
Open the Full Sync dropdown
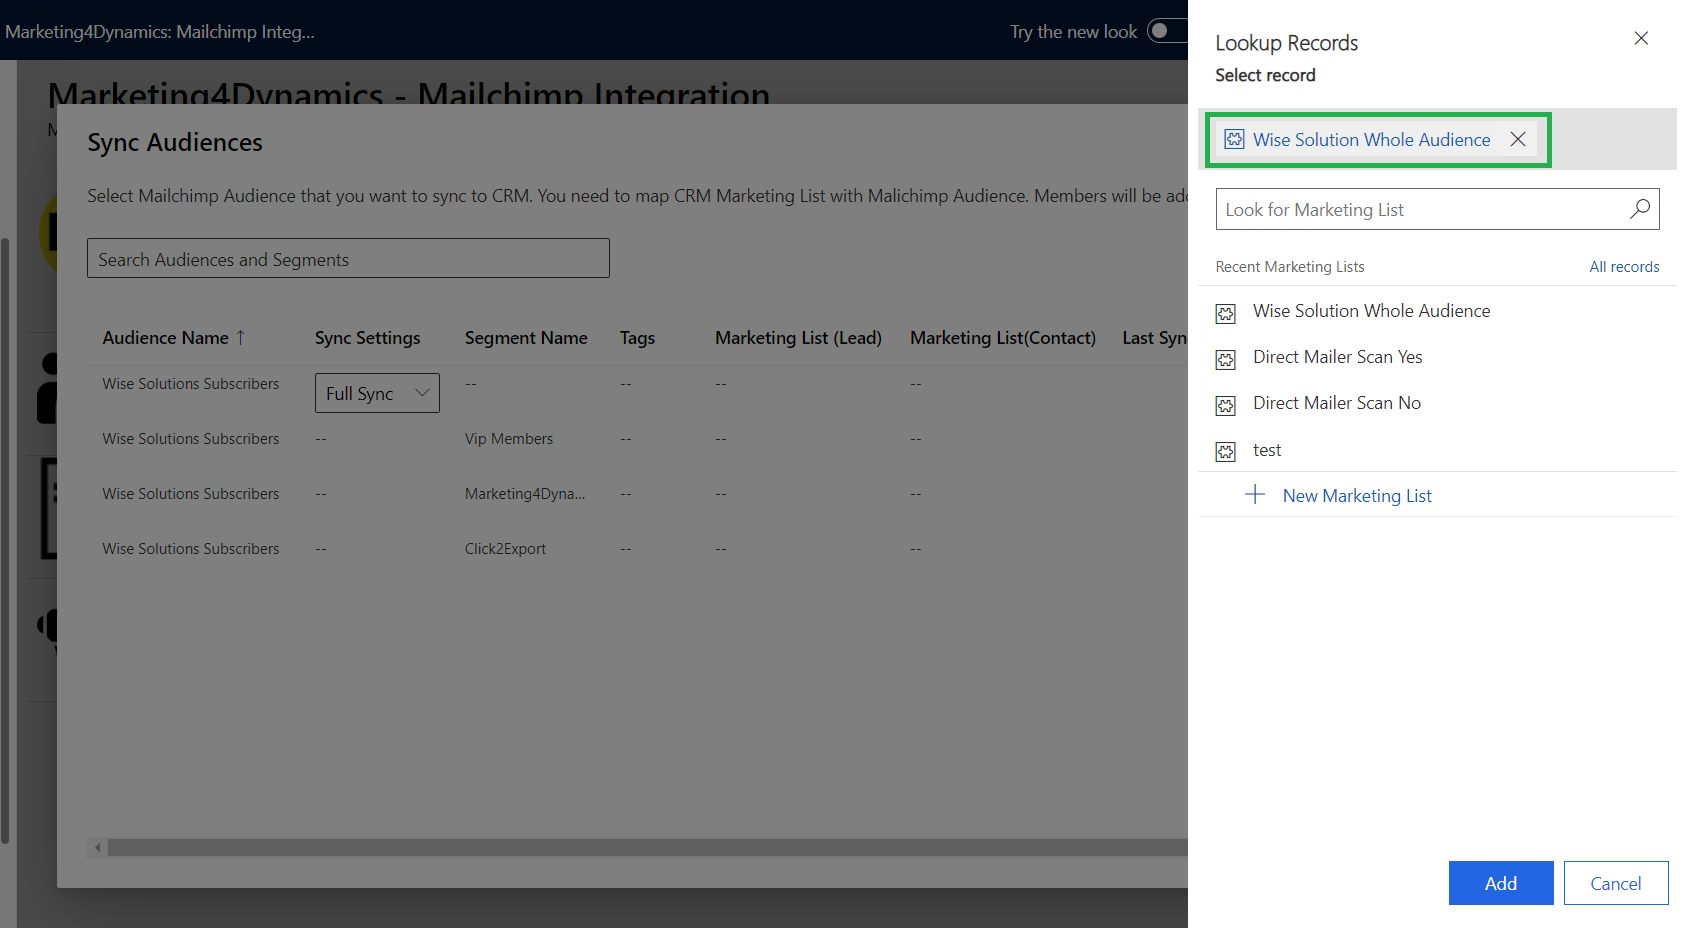pos(377,393)
